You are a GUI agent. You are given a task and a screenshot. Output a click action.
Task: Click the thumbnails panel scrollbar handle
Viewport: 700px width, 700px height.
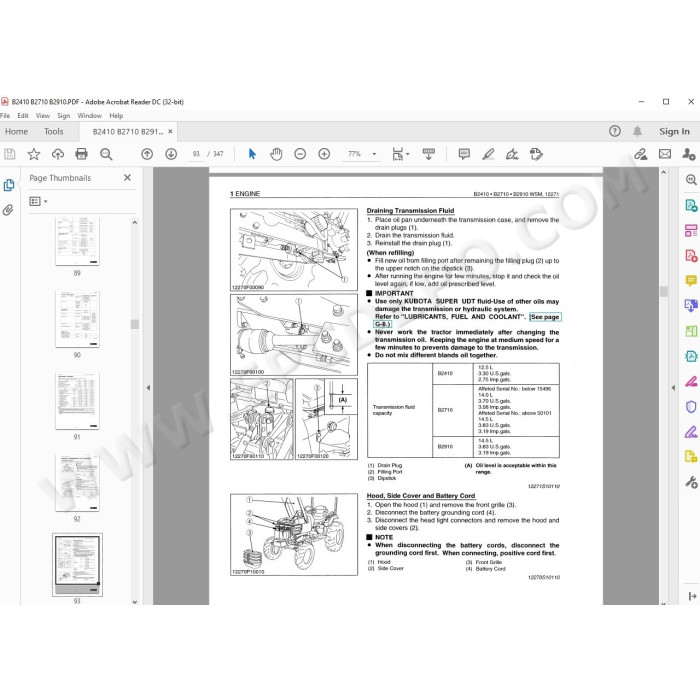pyautogui.click(x=135, y=325)
